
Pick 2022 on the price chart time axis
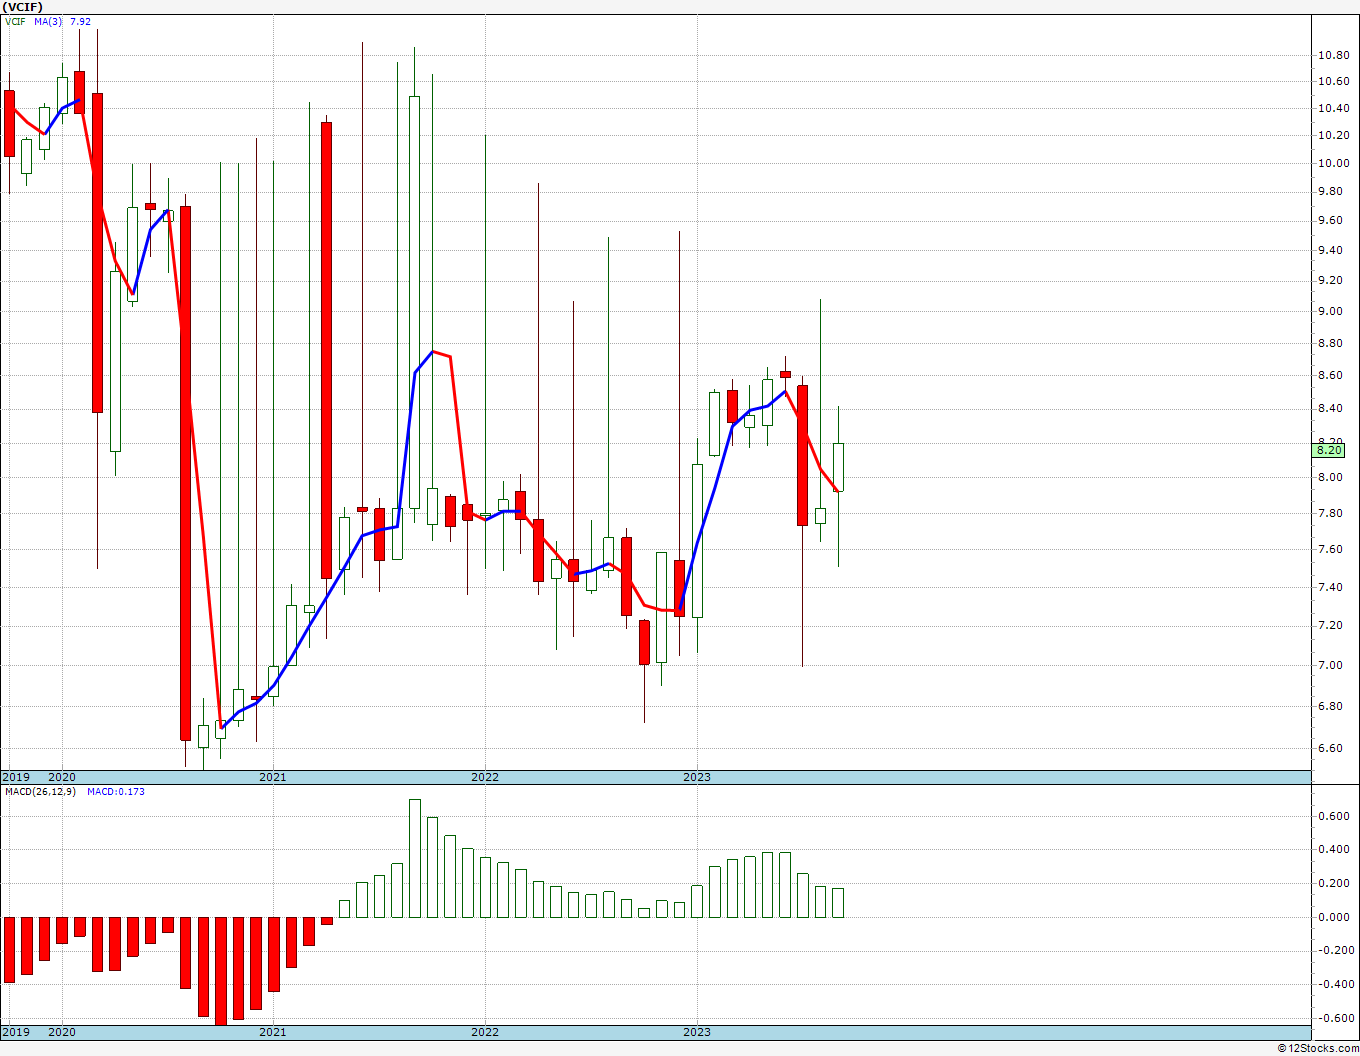point(485,777)
